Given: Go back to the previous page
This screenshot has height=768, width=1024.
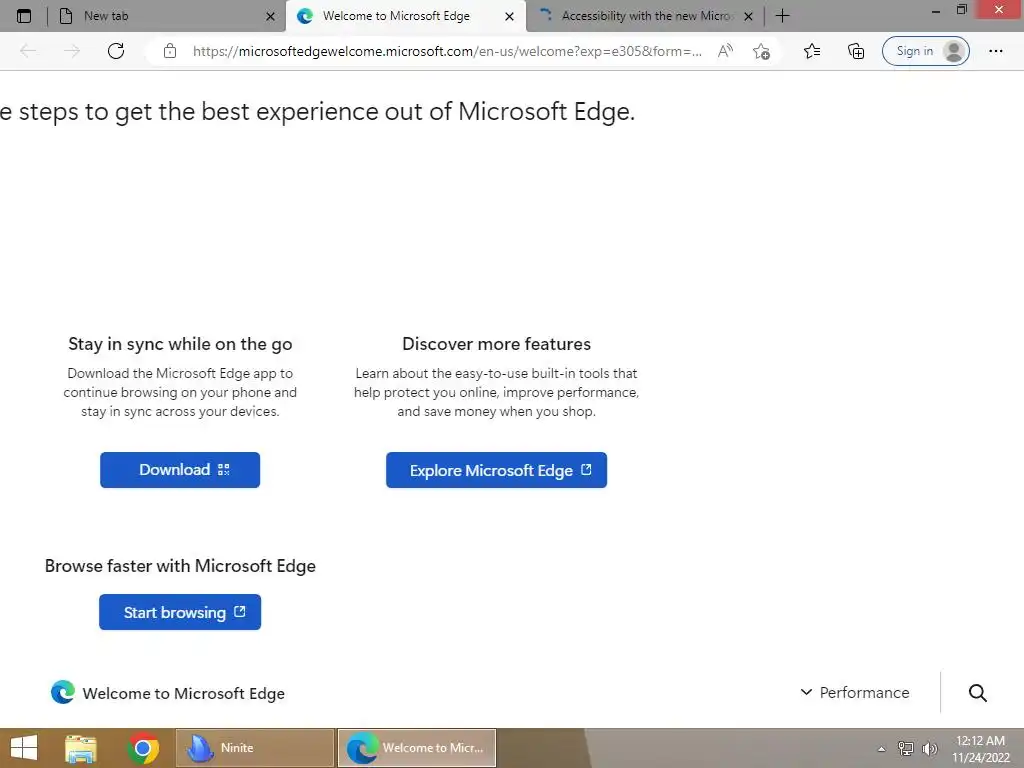Looking at the screenshot, I should [x=28, y=51].
